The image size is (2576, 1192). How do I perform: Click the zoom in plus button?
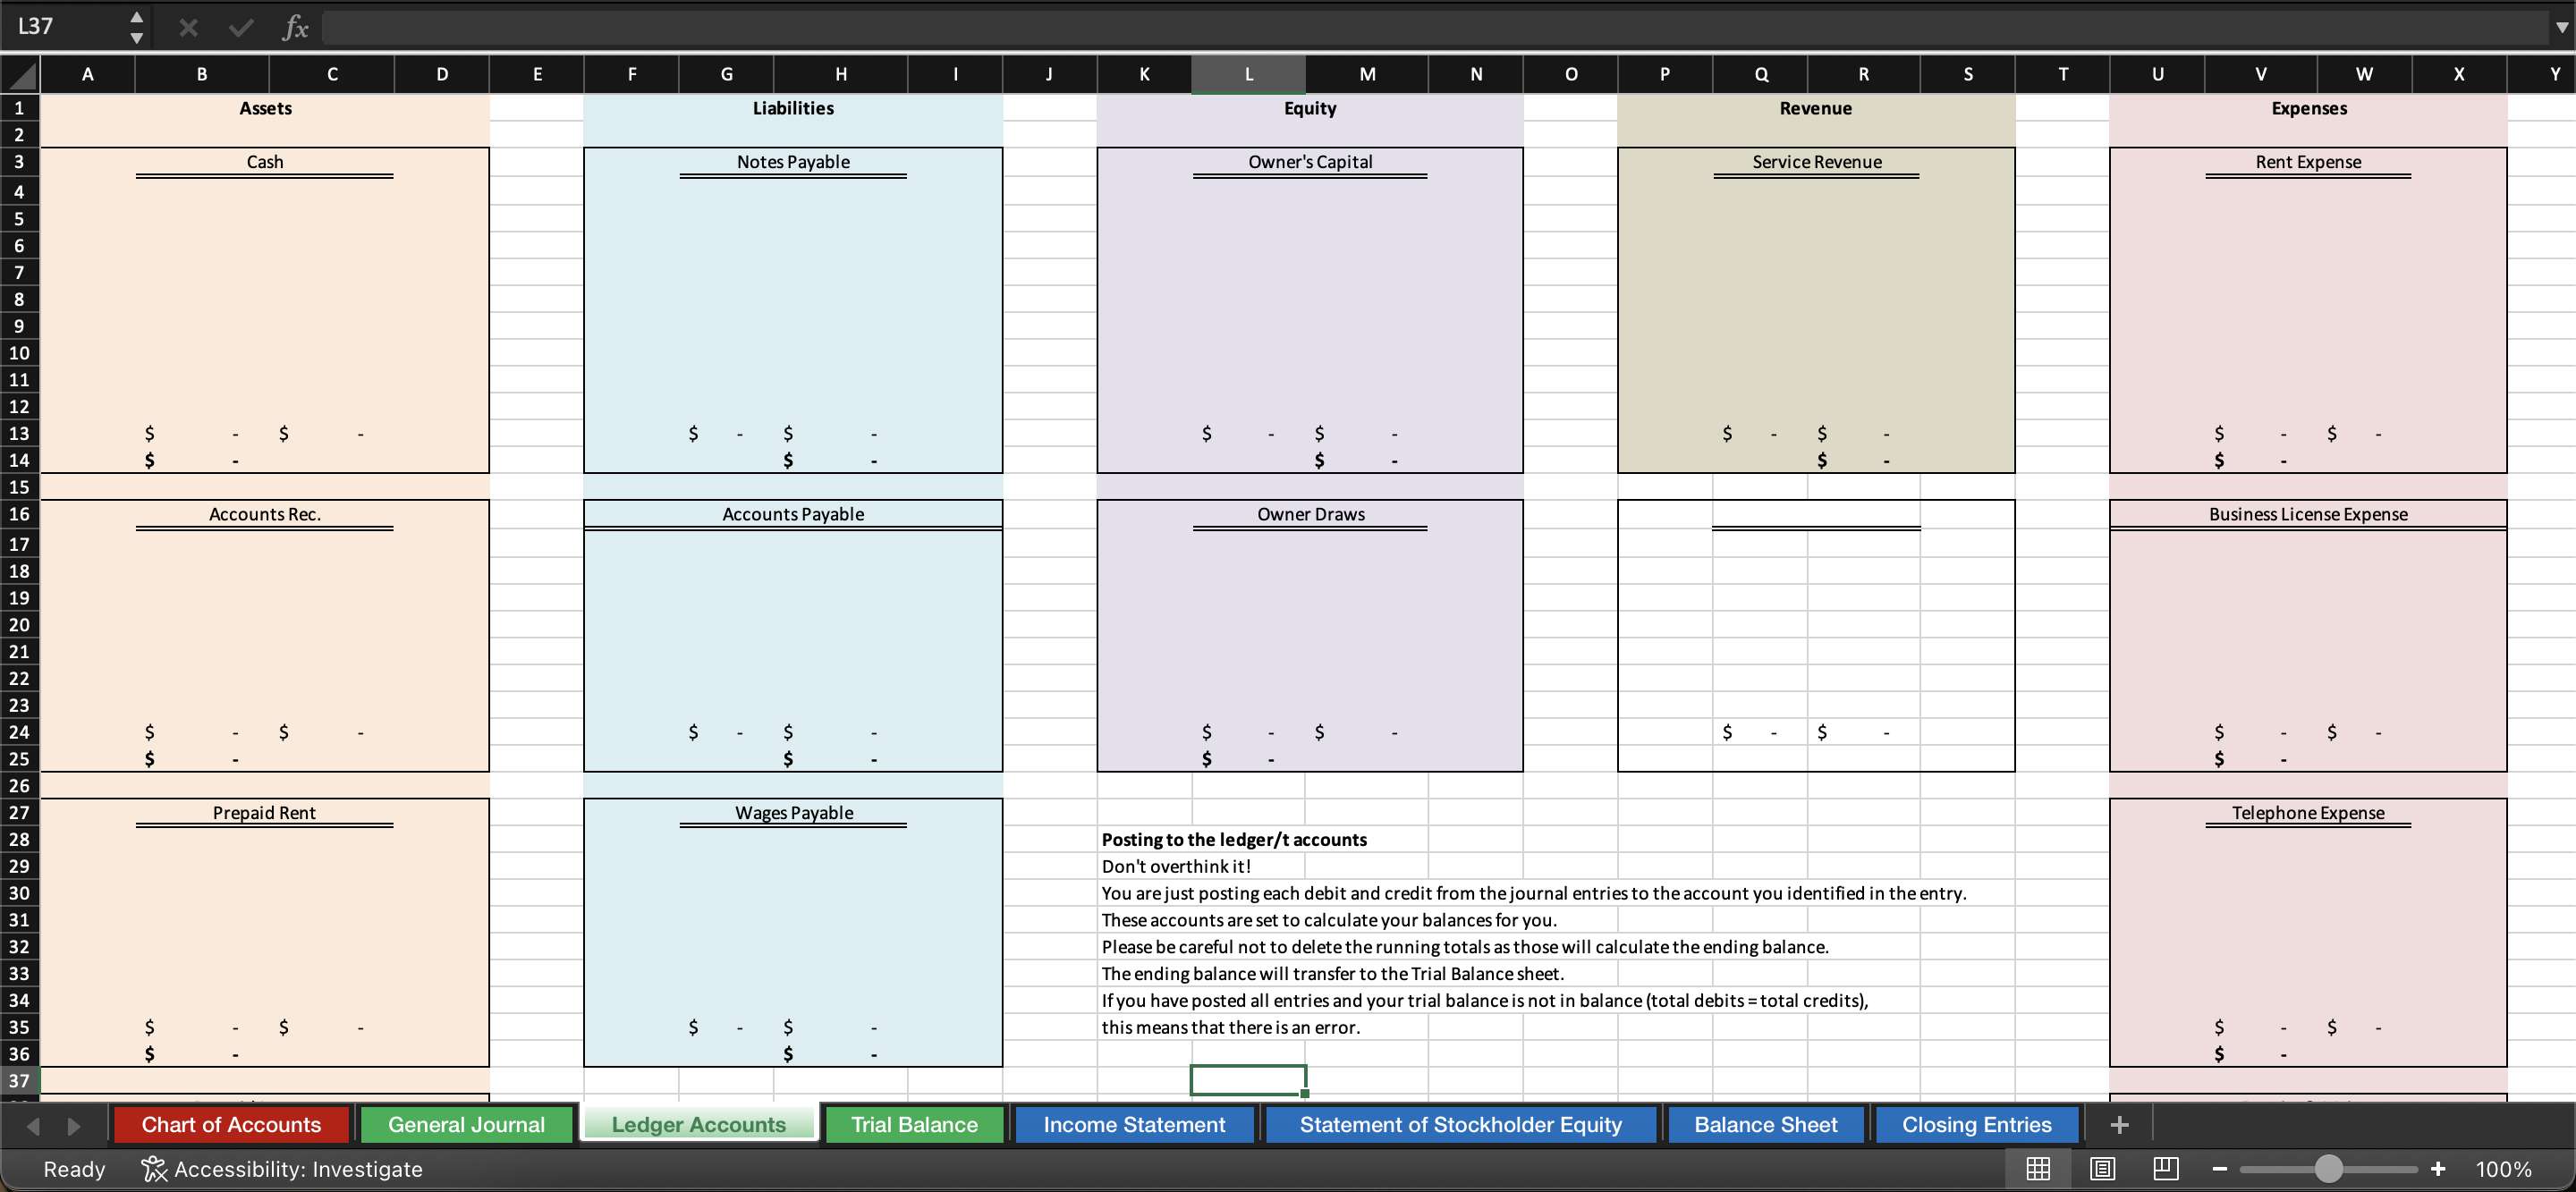point(2438,1169)
